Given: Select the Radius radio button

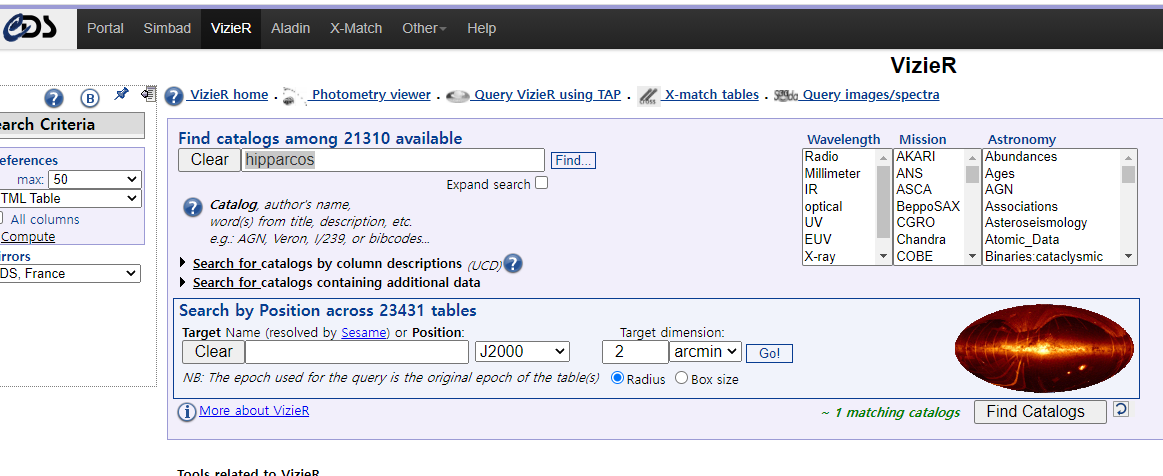Looking at the screenshot, I should click(x=617, y=378).
